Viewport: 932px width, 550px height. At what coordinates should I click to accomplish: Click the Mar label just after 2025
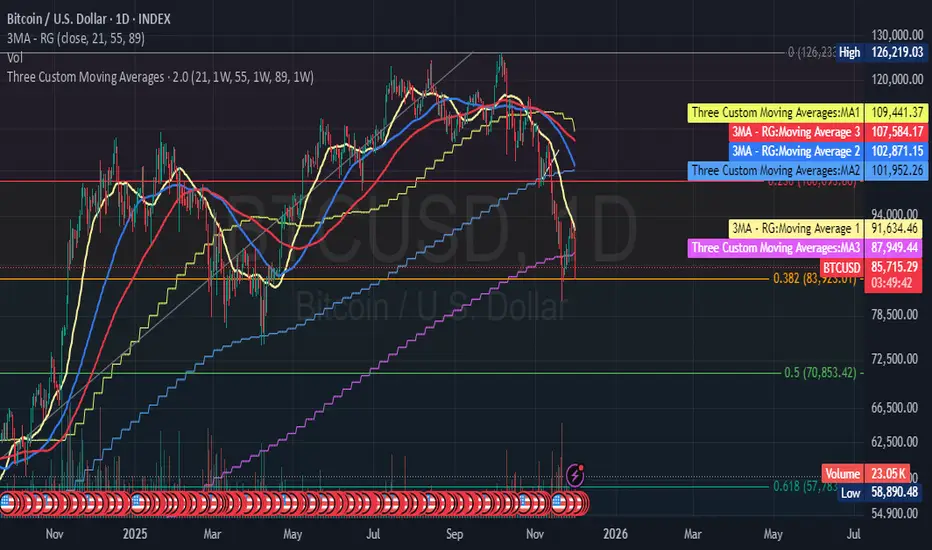[x=212, y=534]
